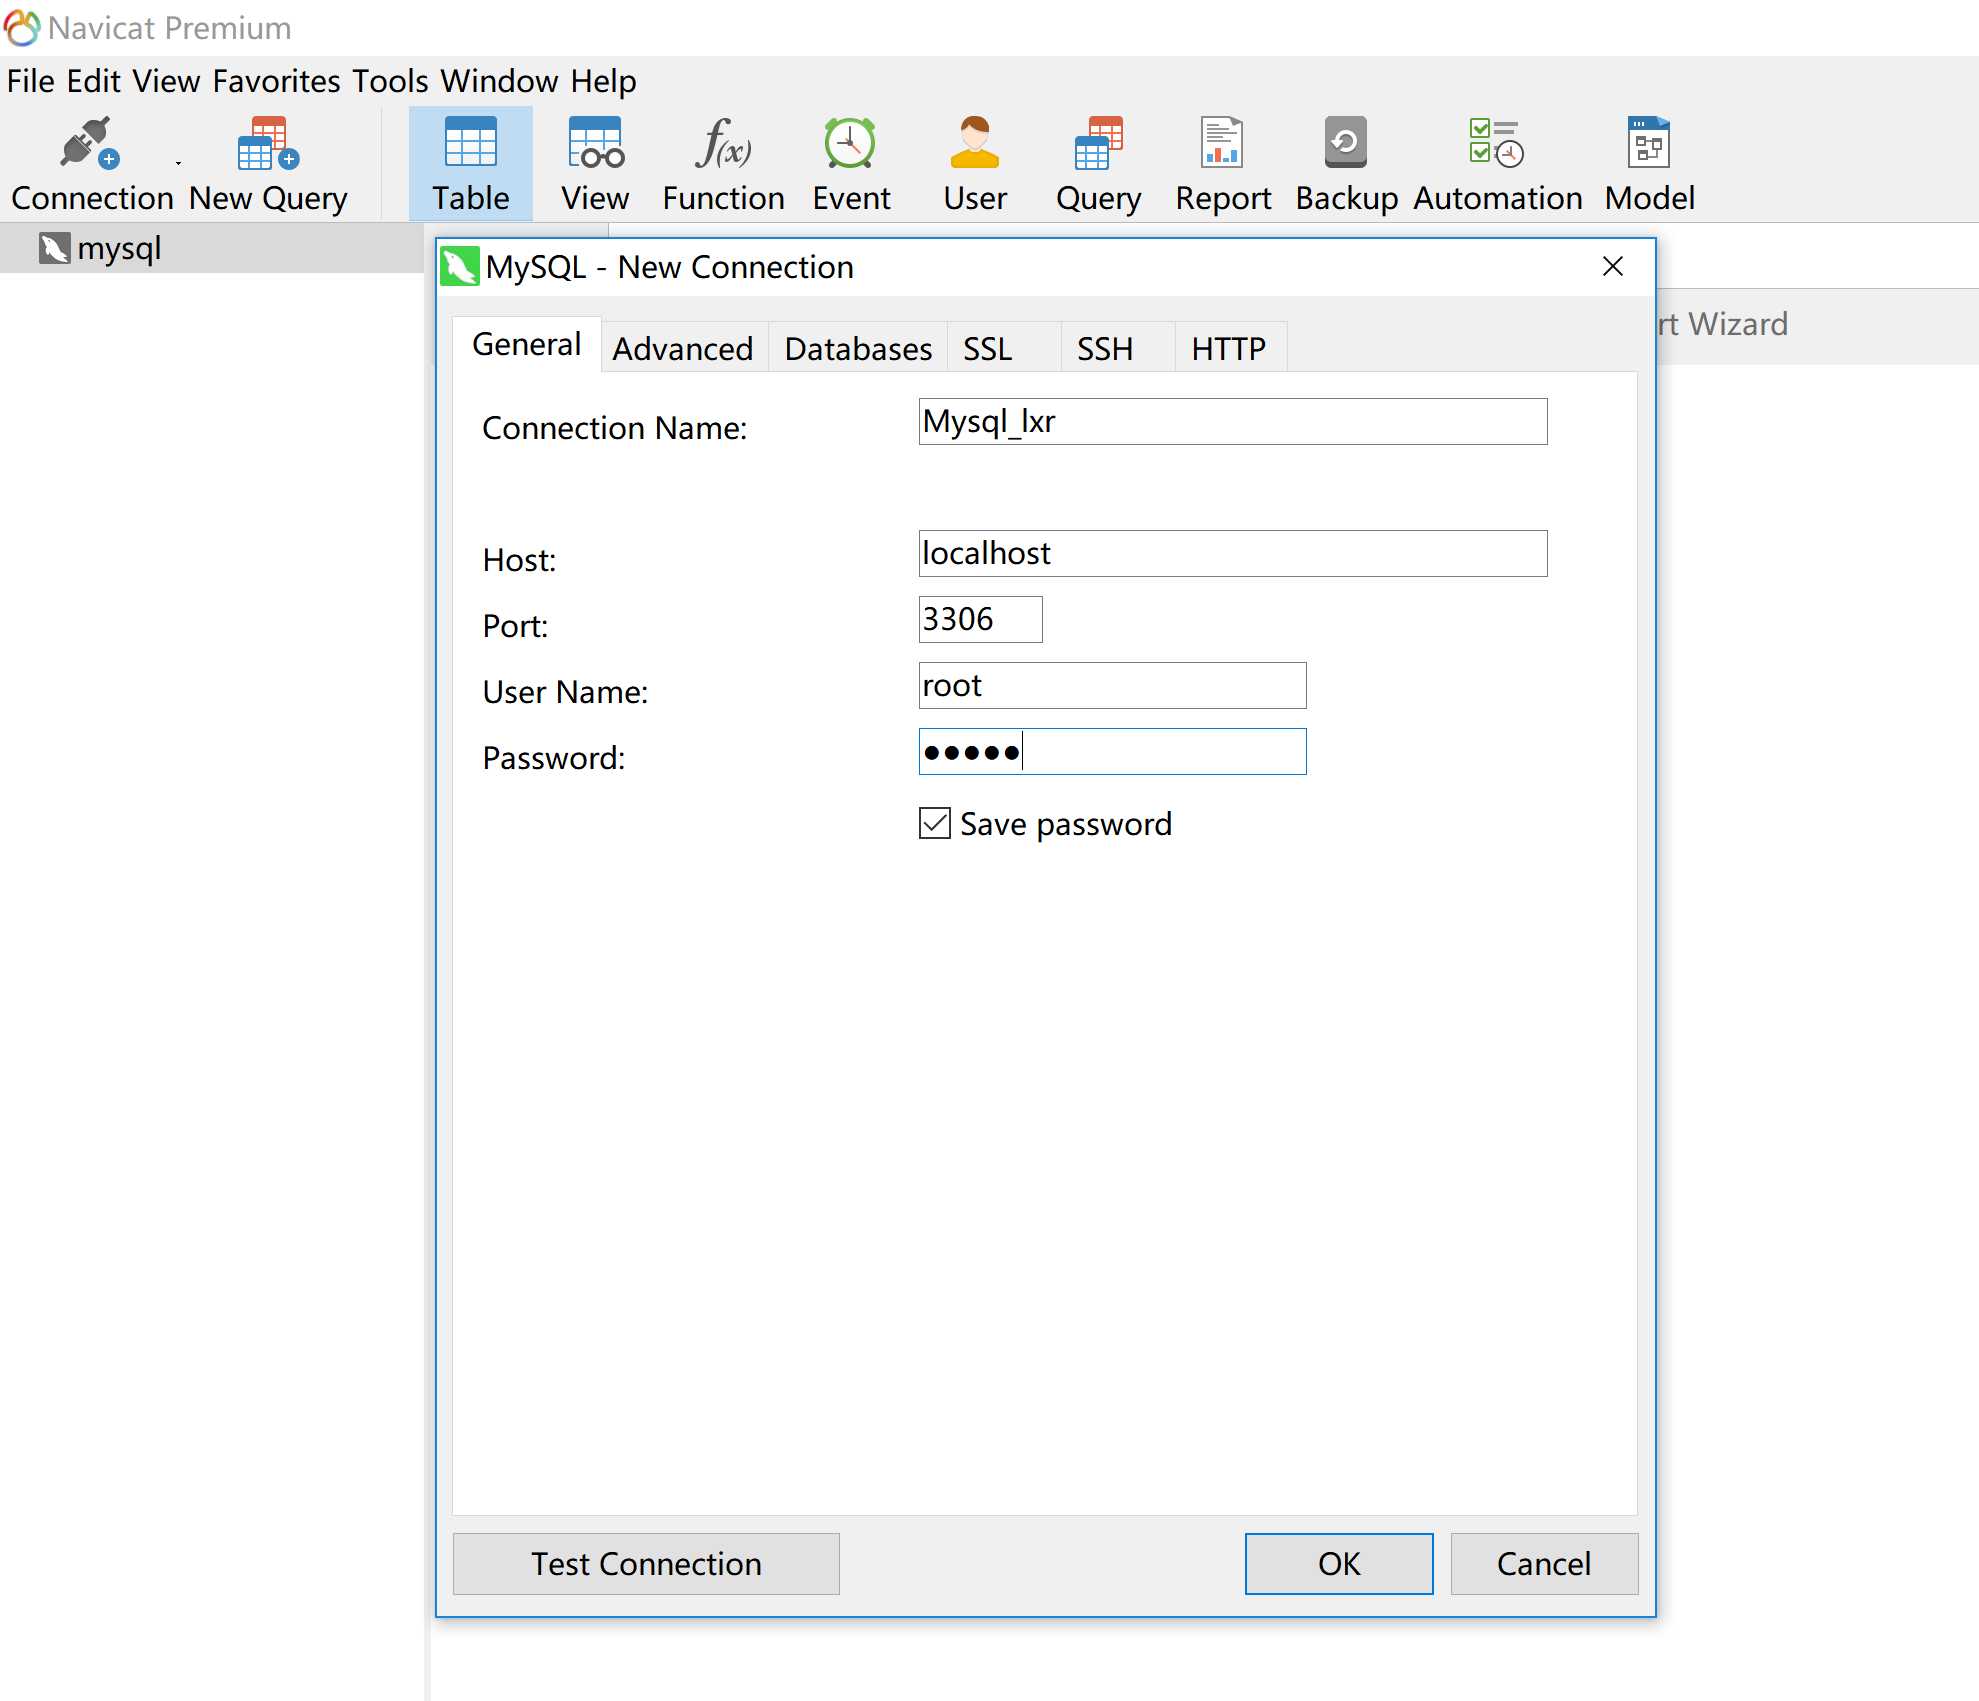Click the Test Connection button

[x=646, y=1563]
